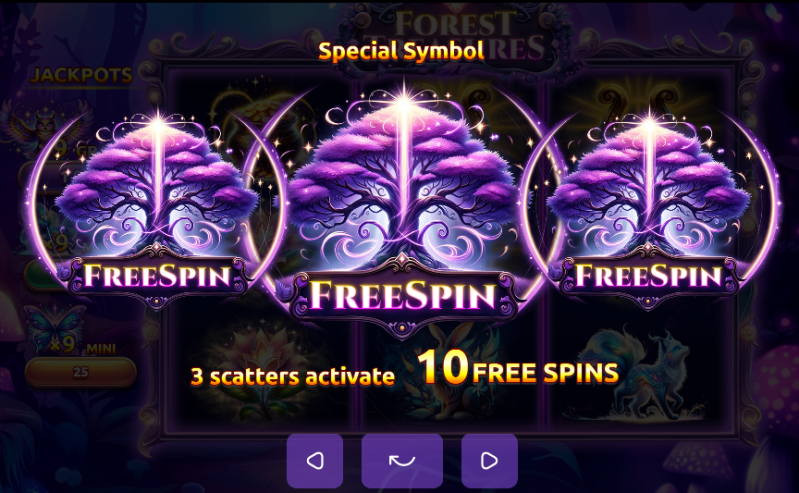Click the '10 FREE SPINS' text

(x=518, y=368)
